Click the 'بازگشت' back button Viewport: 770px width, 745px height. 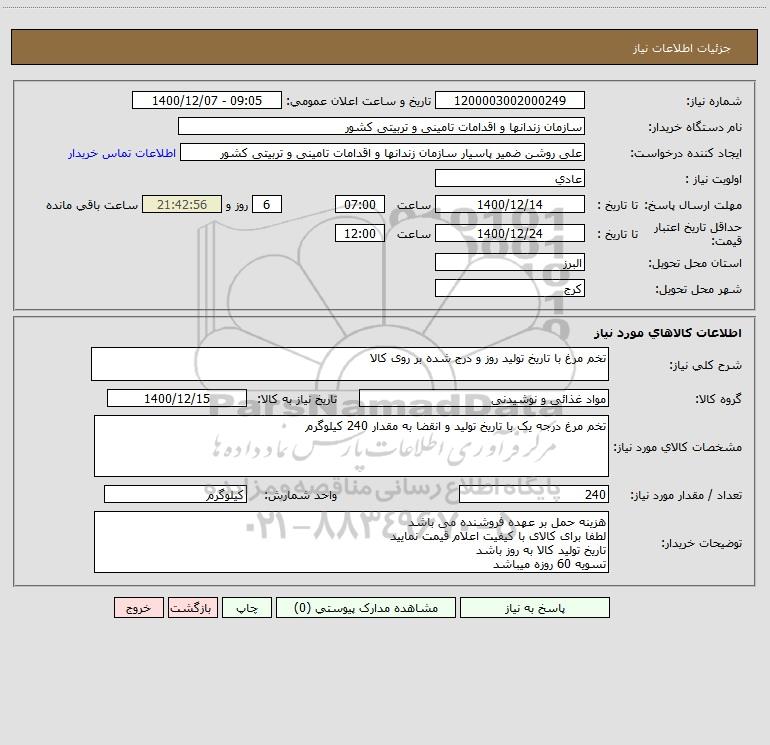192,607
